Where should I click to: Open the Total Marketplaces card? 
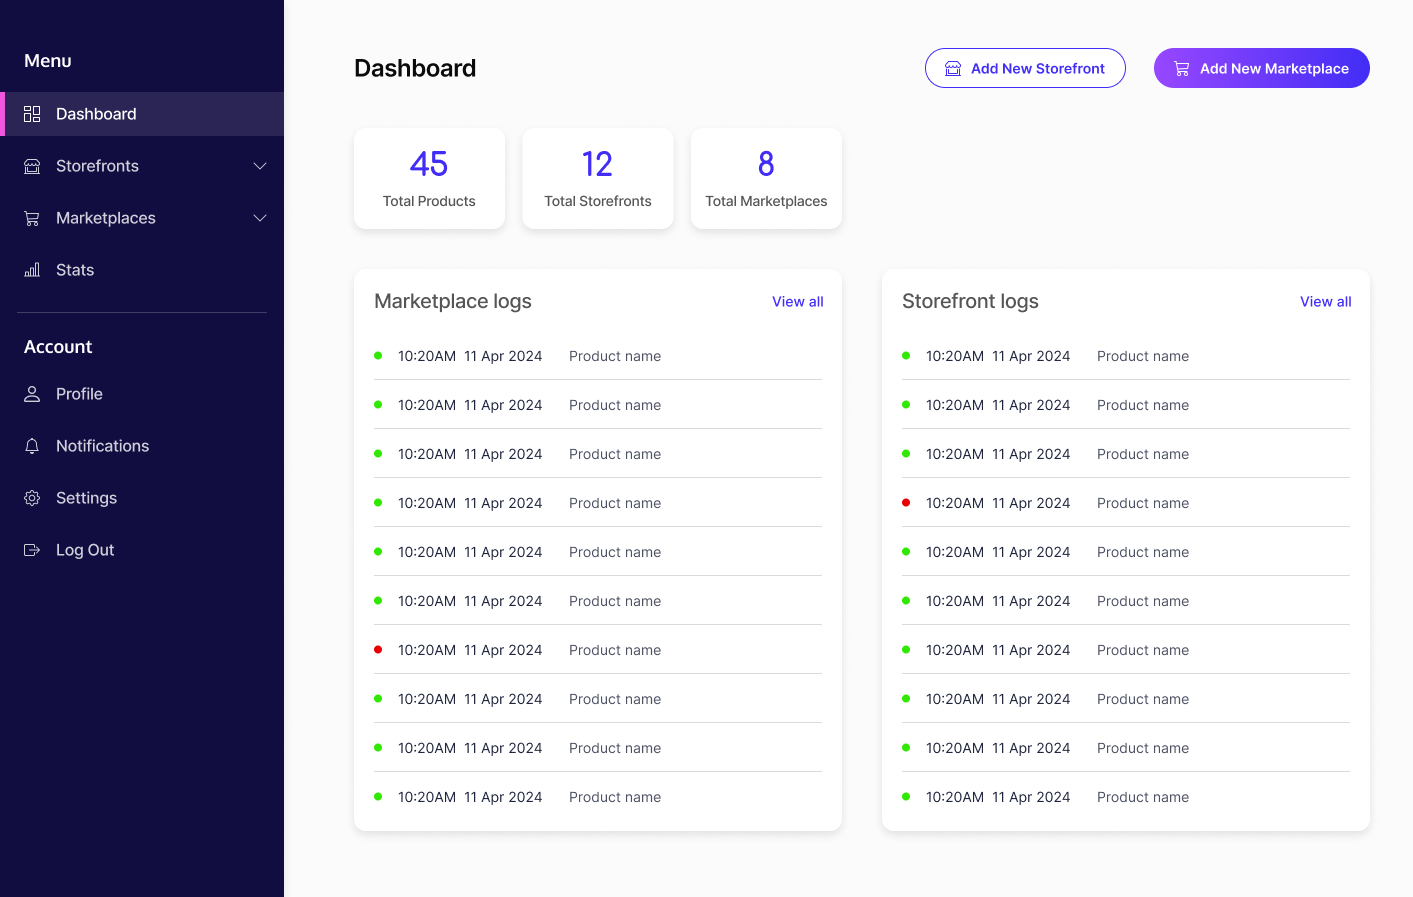point(766,179)
